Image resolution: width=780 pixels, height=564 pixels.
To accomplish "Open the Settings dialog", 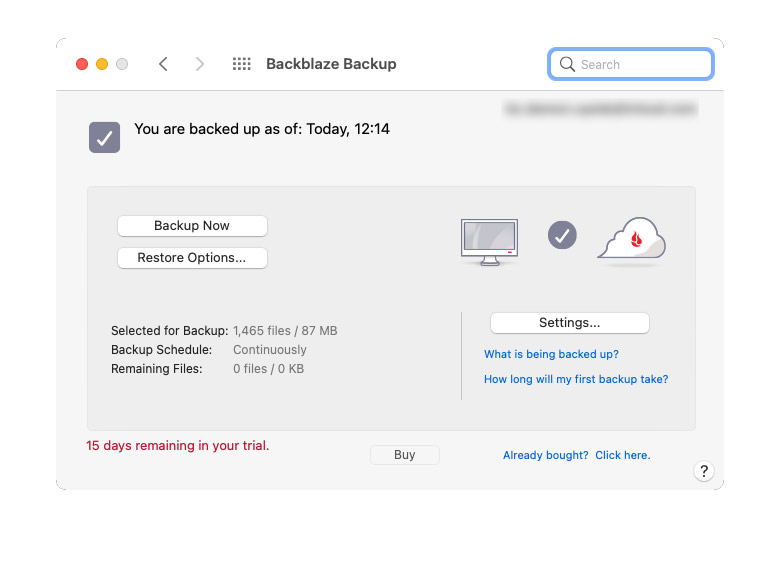I will pos(569,323).
